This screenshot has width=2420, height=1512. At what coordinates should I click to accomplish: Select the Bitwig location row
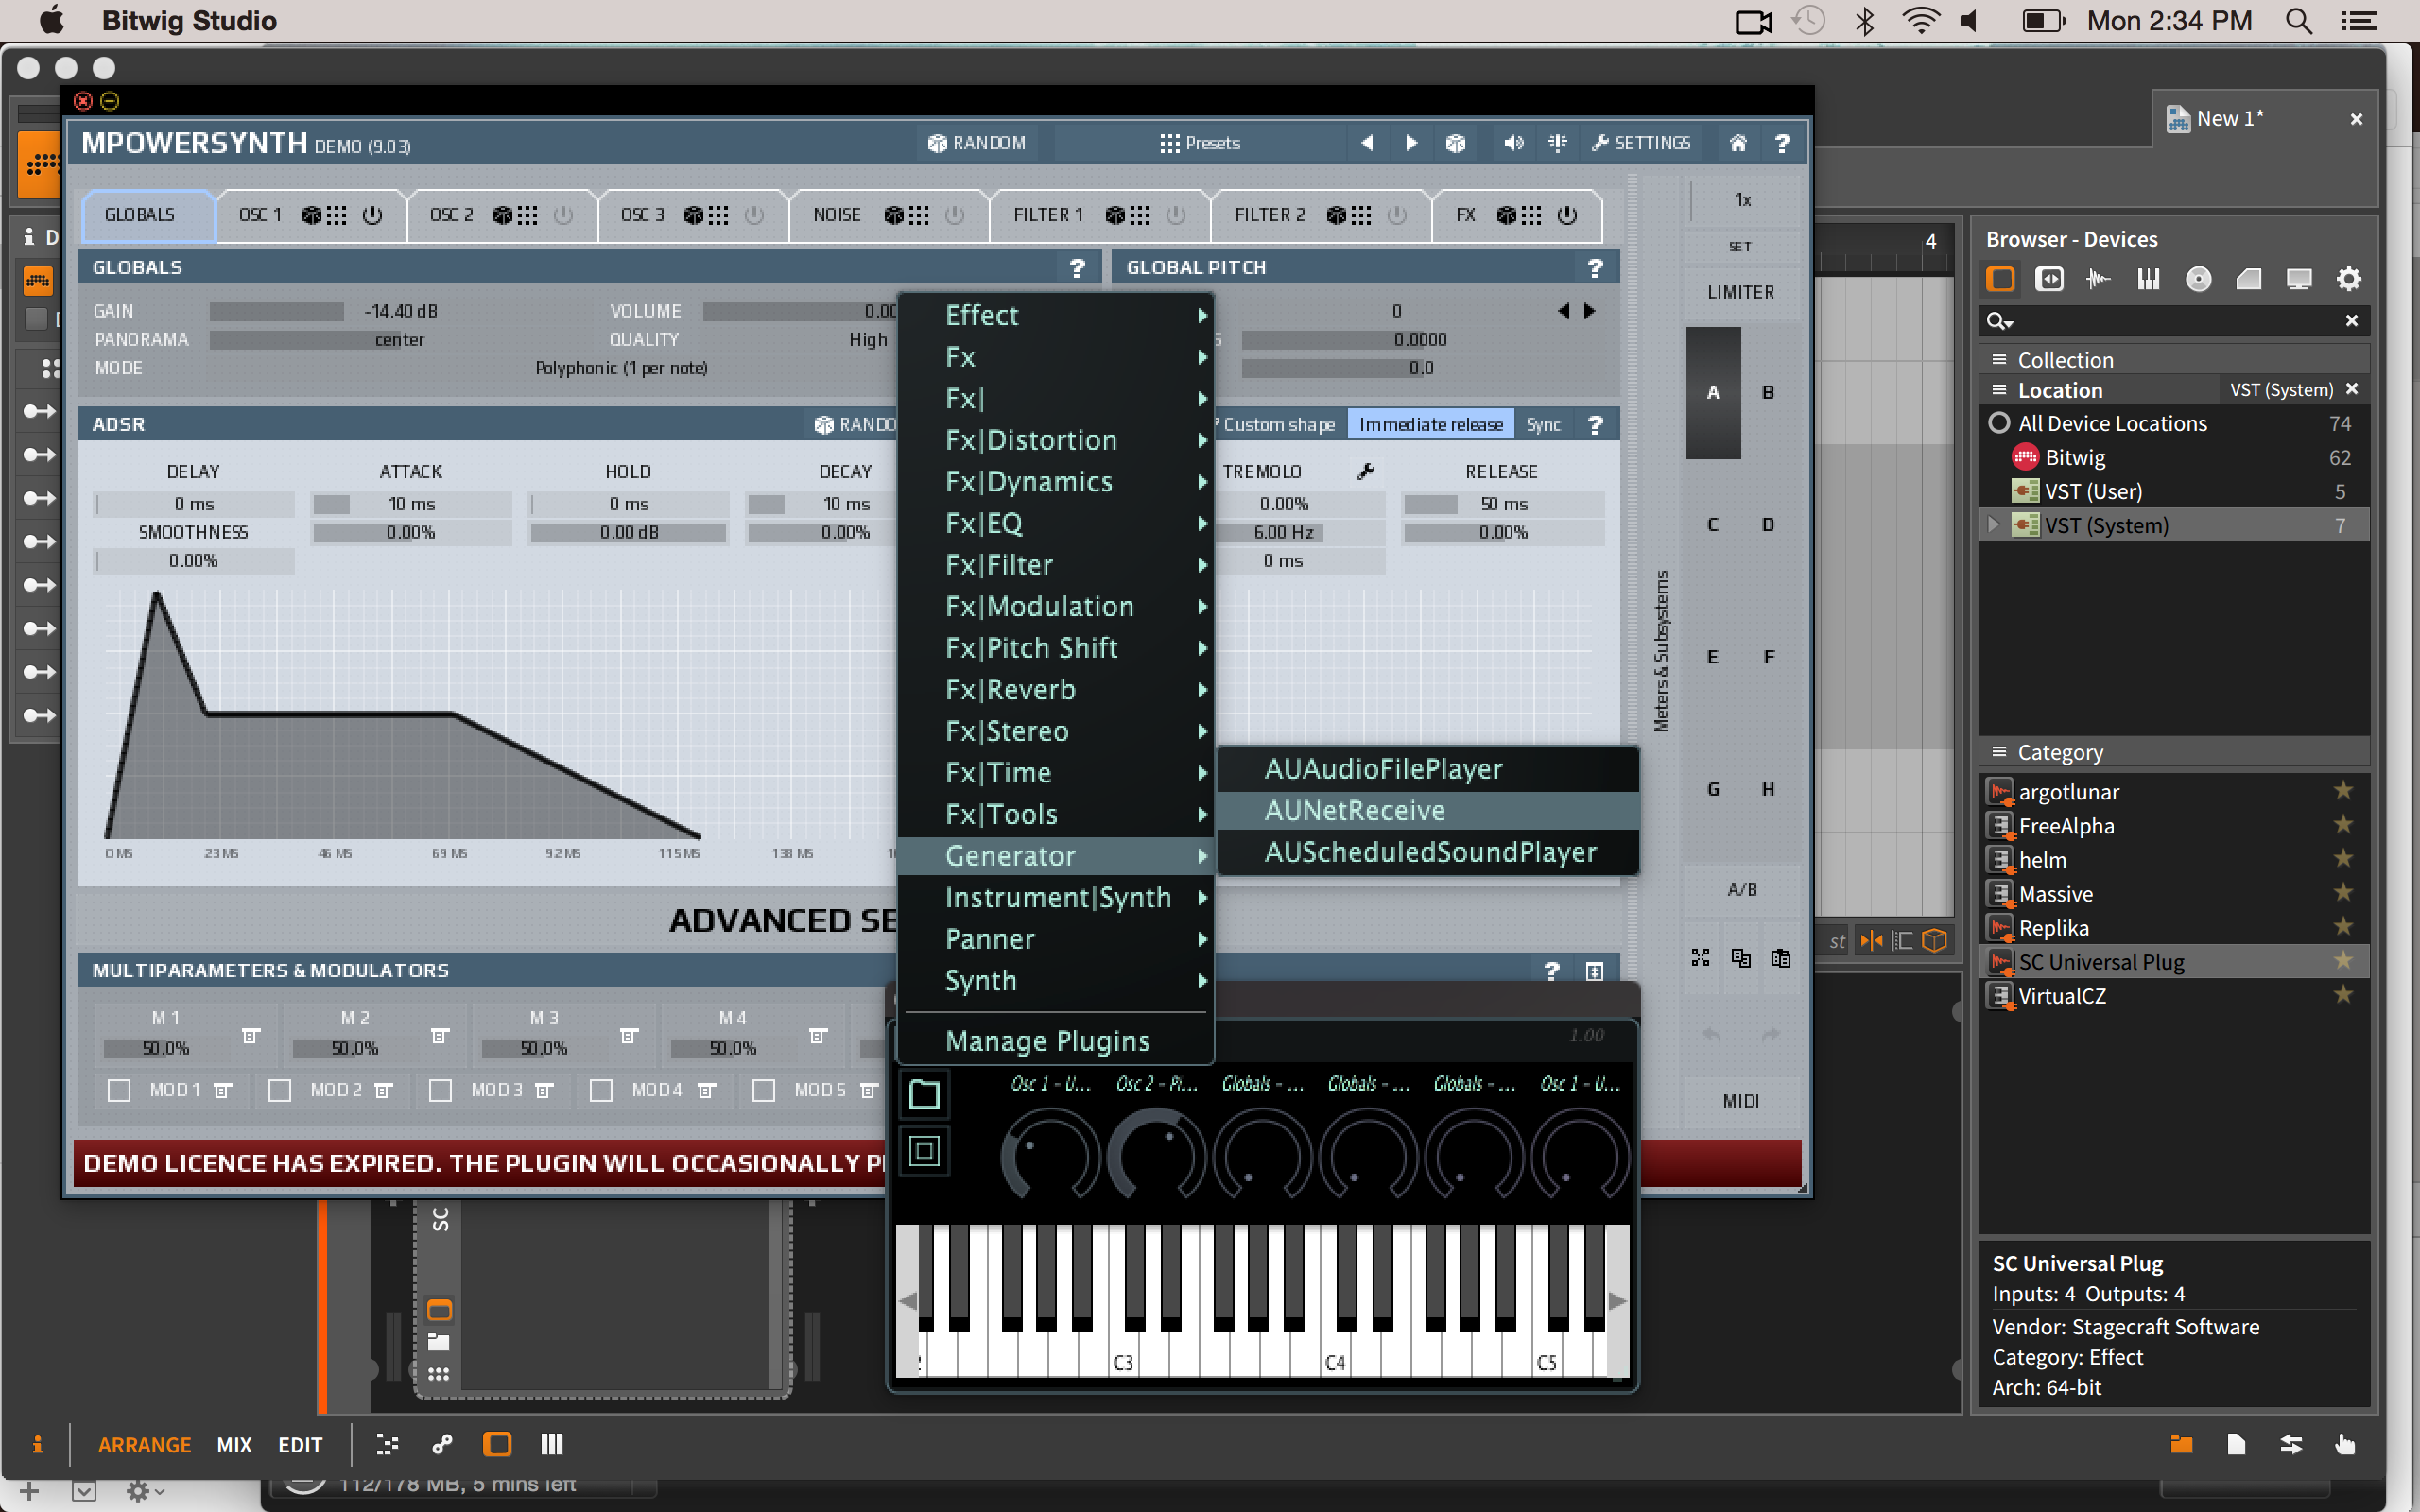tap(2174, 458)
